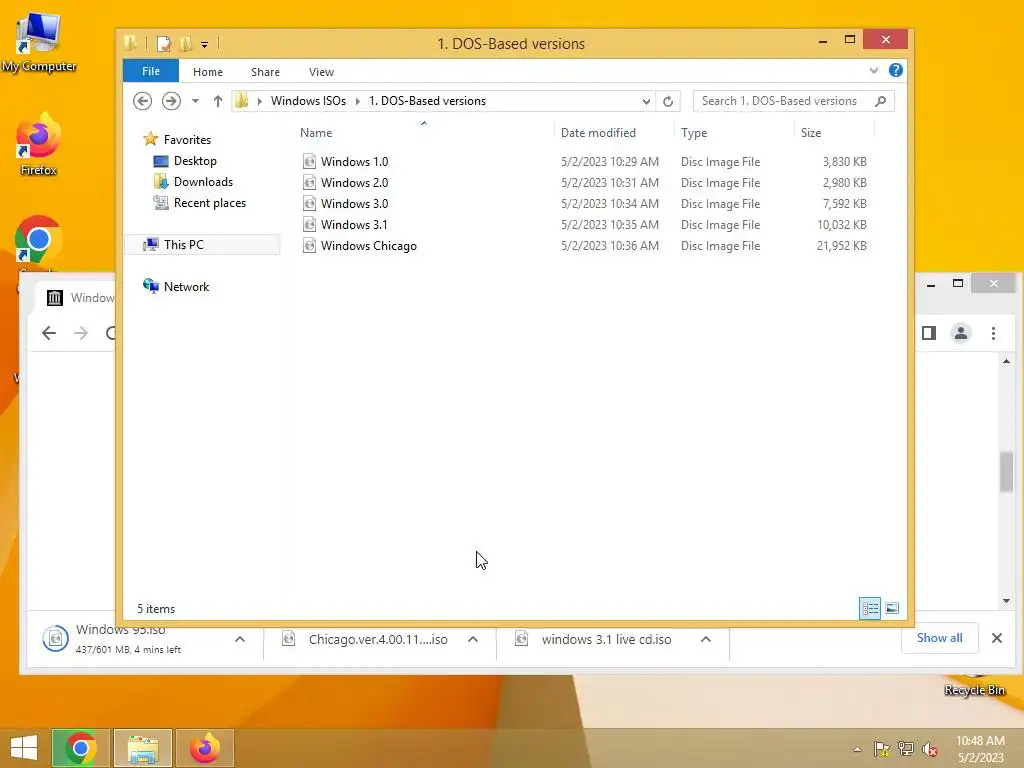Click the Explorer forward arrow button
Viewport: 1024px width, 768px height.
coord(171,101)
